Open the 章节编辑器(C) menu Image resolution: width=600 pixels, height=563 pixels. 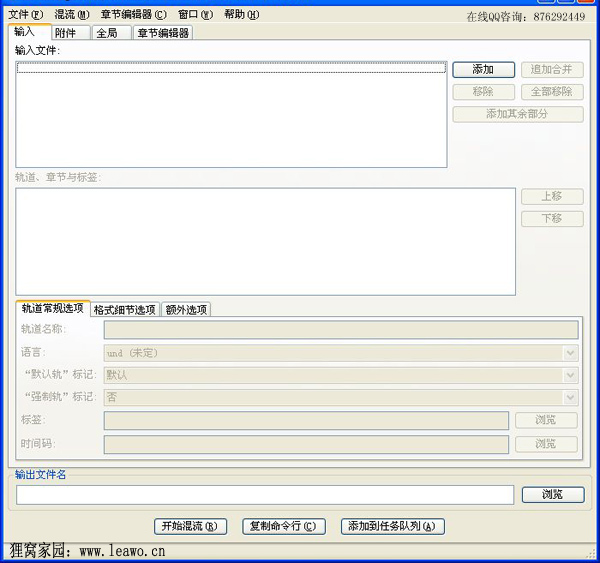pyautogui.click(x=134, y=15)
